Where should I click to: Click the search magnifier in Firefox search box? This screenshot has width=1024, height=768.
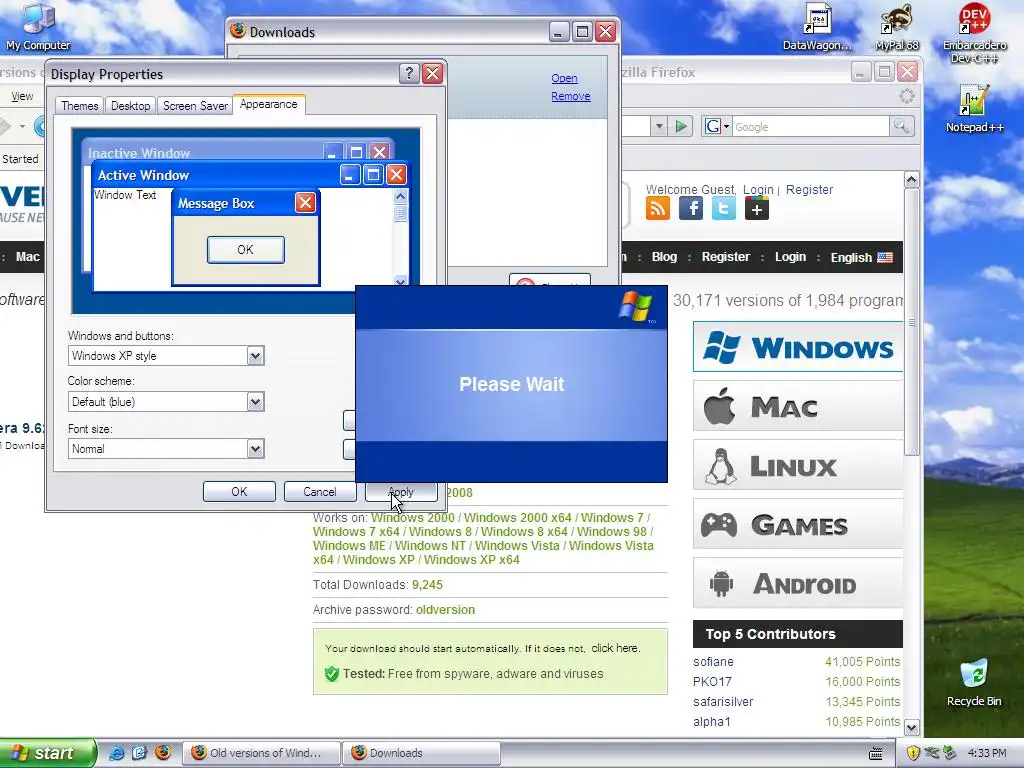pyautogui.click(x=901, y=126)
